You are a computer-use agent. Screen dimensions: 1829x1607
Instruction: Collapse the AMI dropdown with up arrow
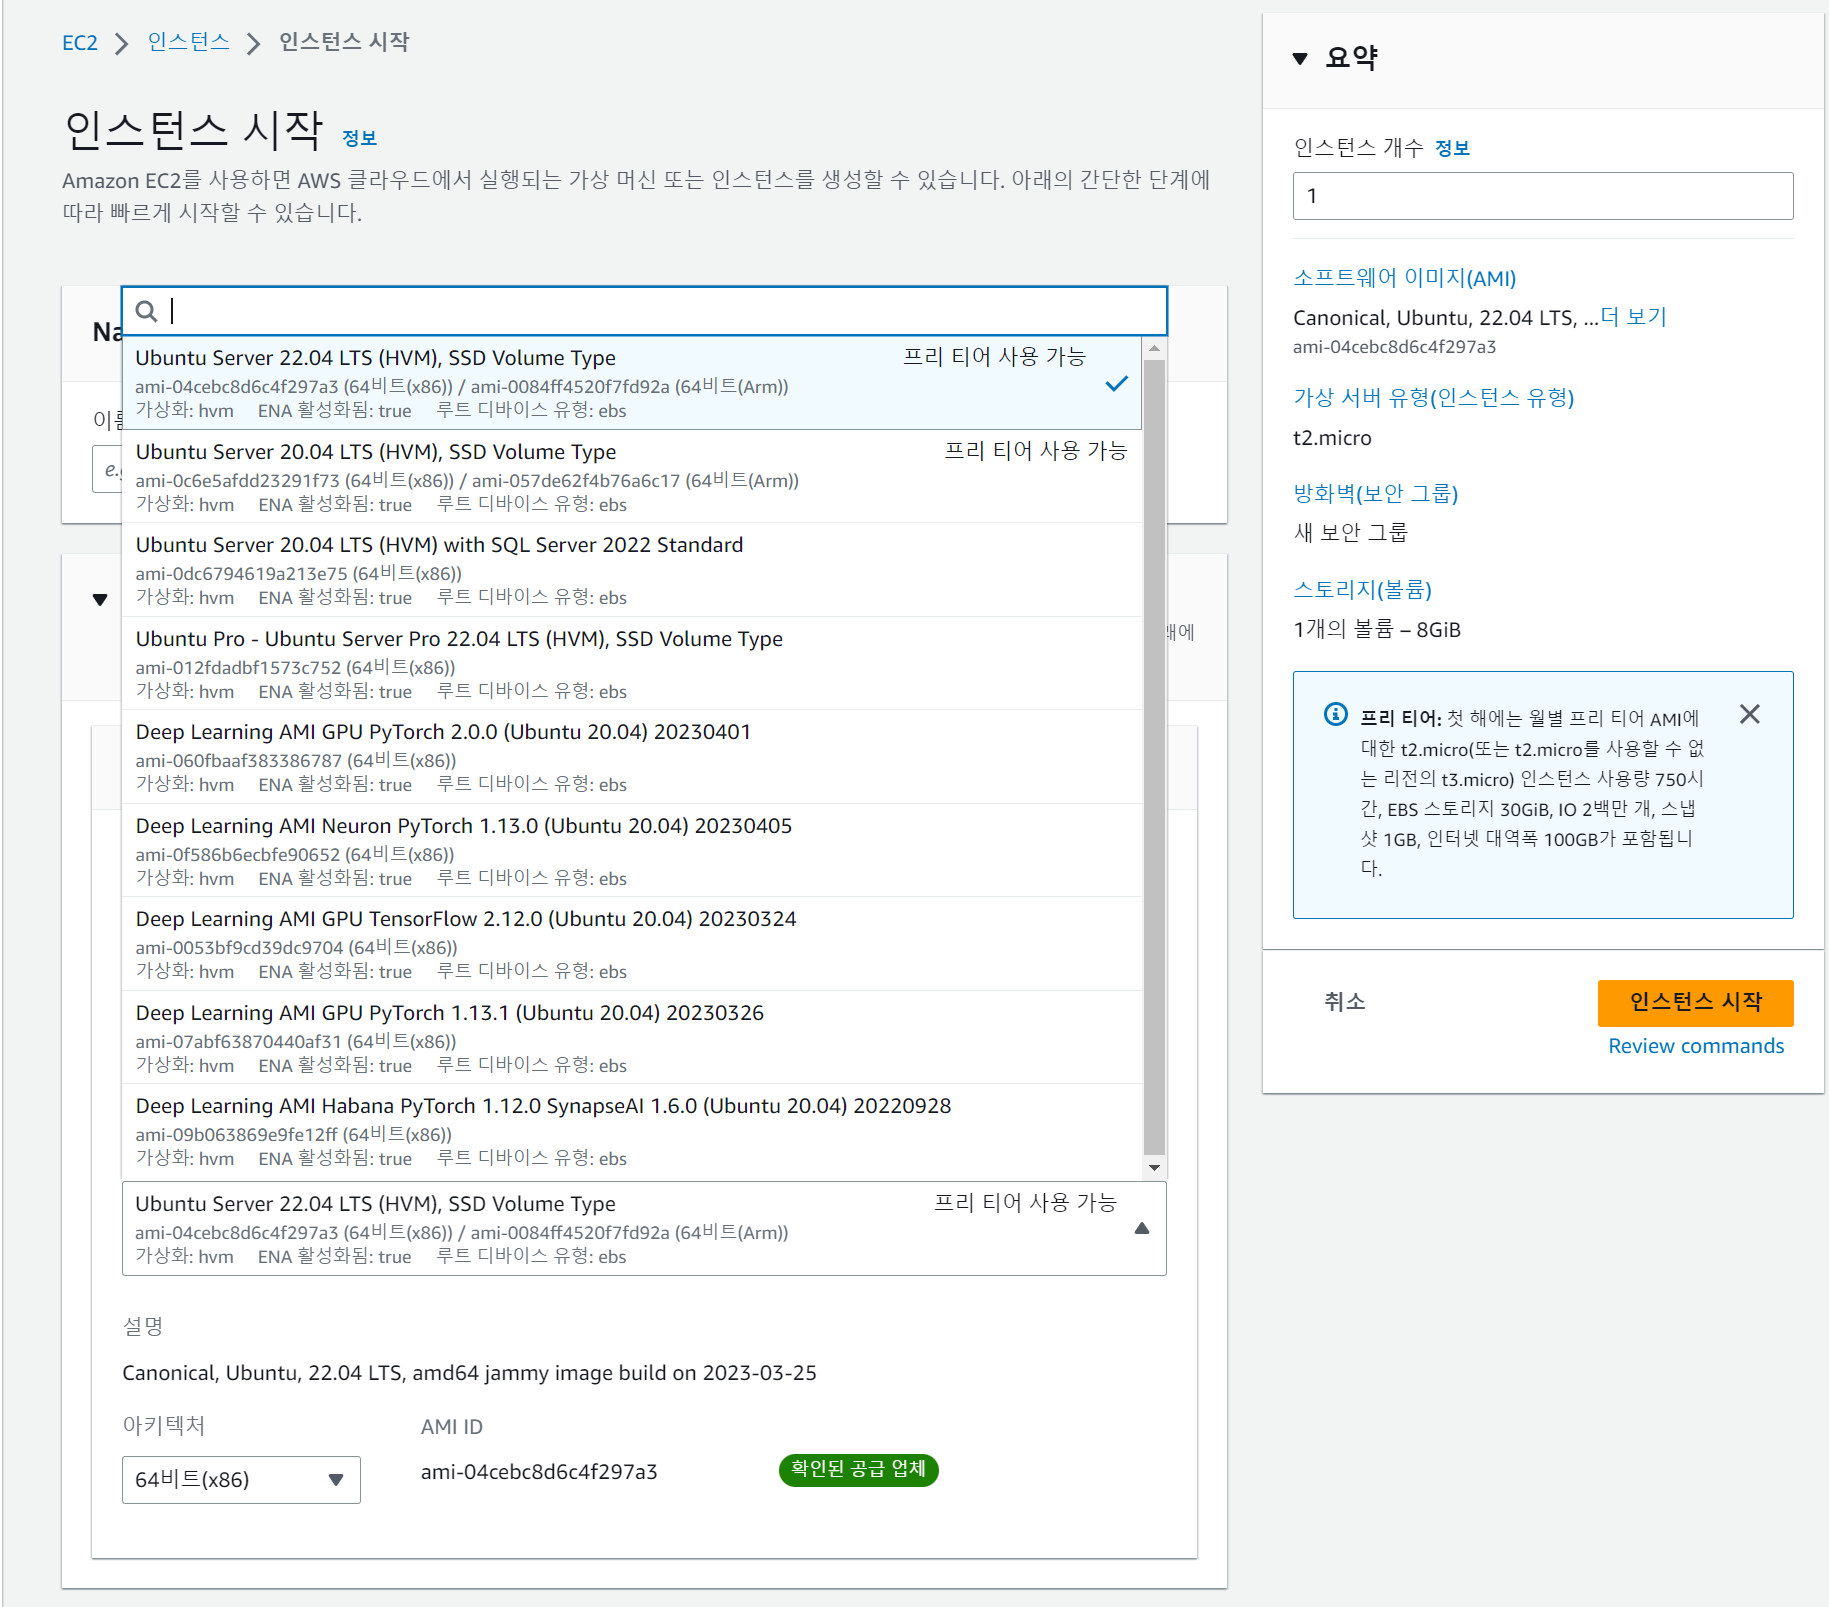click(x=1142, y=1228)
